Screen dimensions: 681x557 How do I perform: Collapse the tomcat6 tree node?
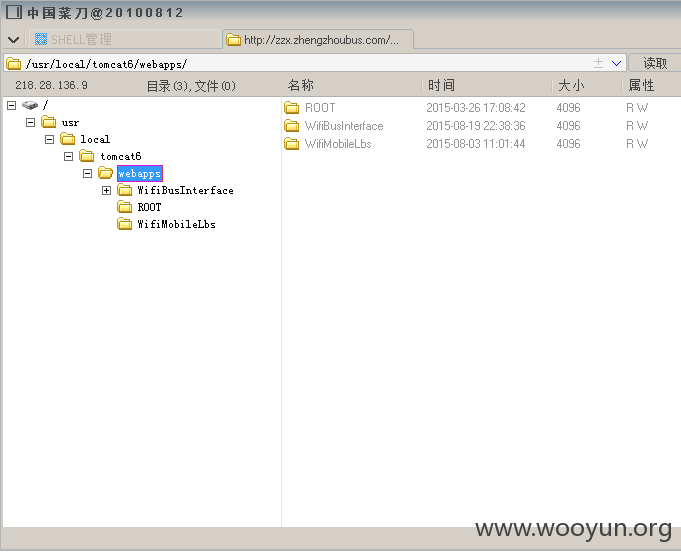point(69,156)
